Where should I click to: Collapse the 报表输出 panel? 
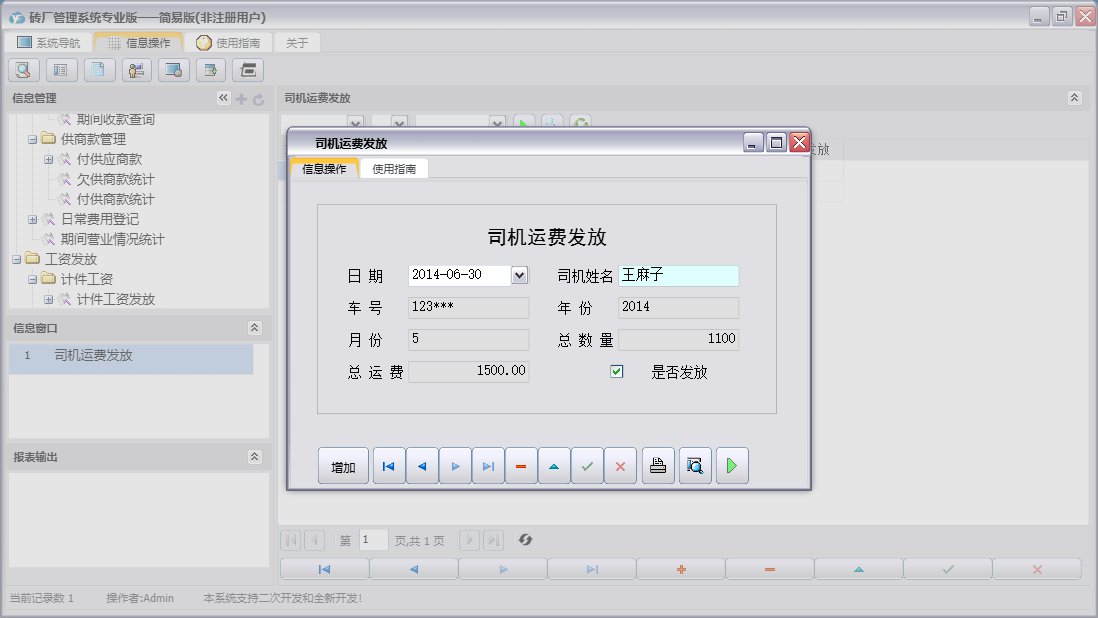pyautogui.click(x=254, y=457)
